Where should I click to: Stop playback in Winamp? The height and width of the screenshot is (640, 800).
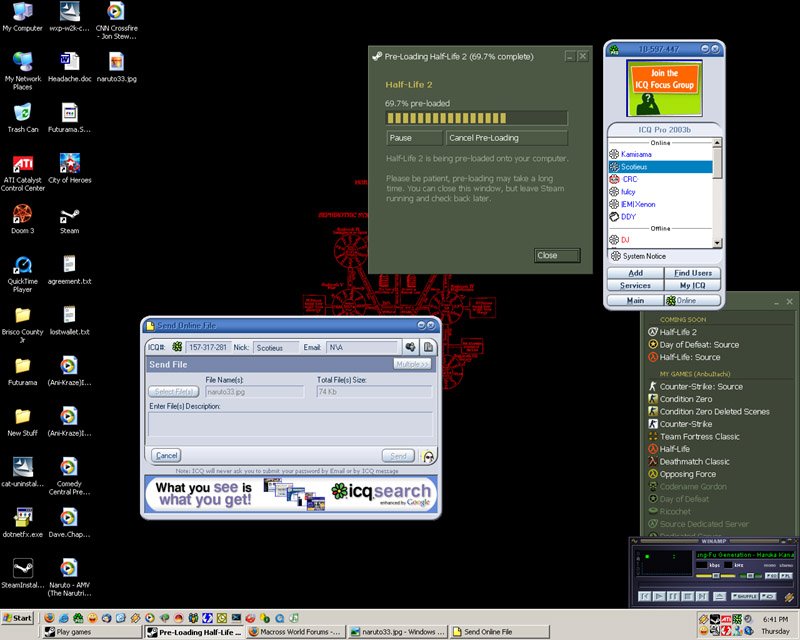[x=688, y=596]
